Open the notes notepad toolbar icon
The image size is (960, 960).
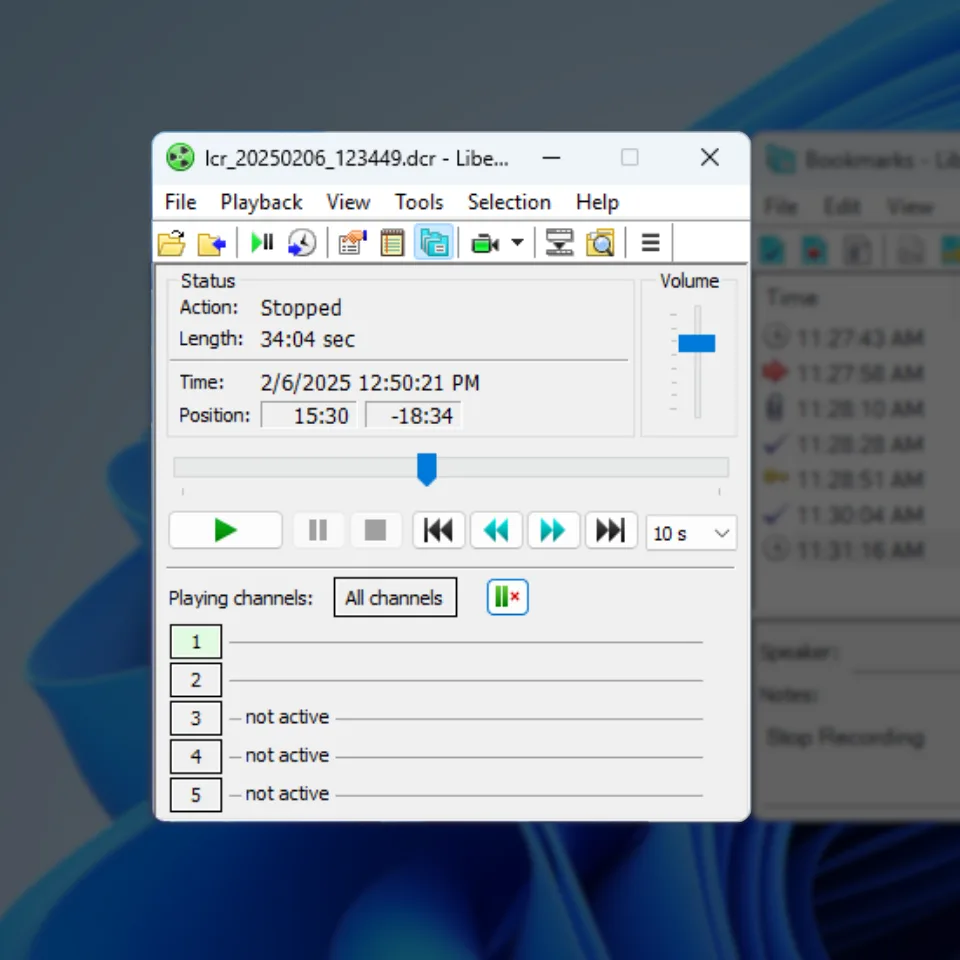392,243
